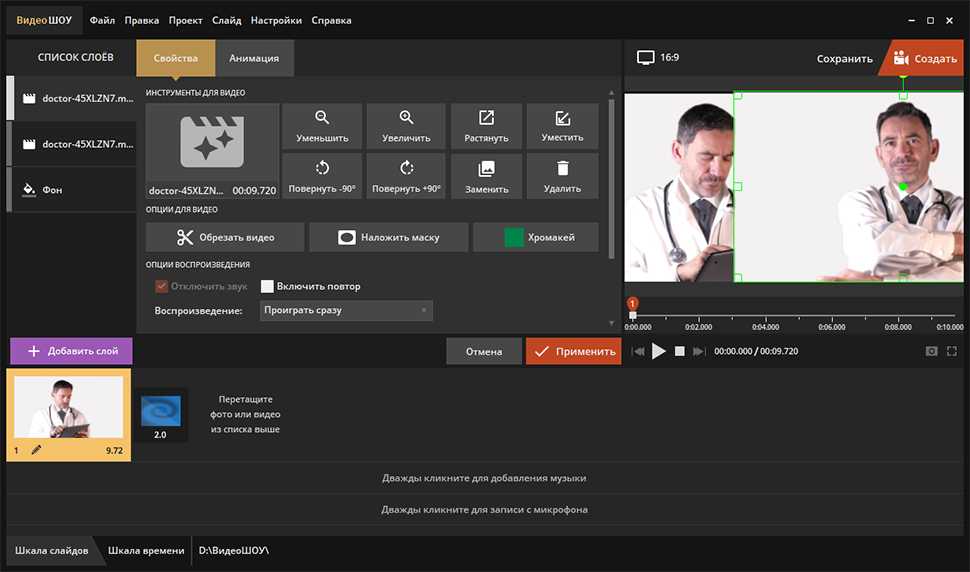Image resolution: width=970 pixels, height=572 pixels.
Task: Click the Увеличить zoom-in tool
Action: [x=406, y=126]
